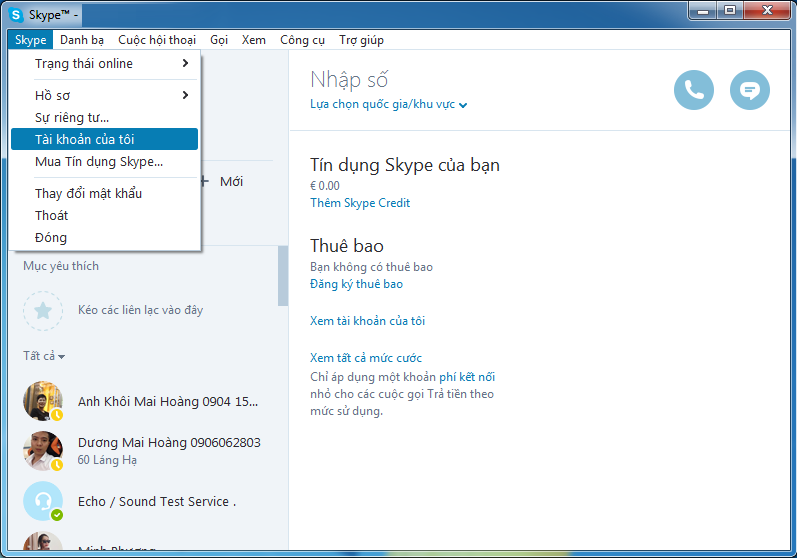Click Dương Mai Hoàng's profile picture
Viewport: 797px width, 558px height.
43,451
